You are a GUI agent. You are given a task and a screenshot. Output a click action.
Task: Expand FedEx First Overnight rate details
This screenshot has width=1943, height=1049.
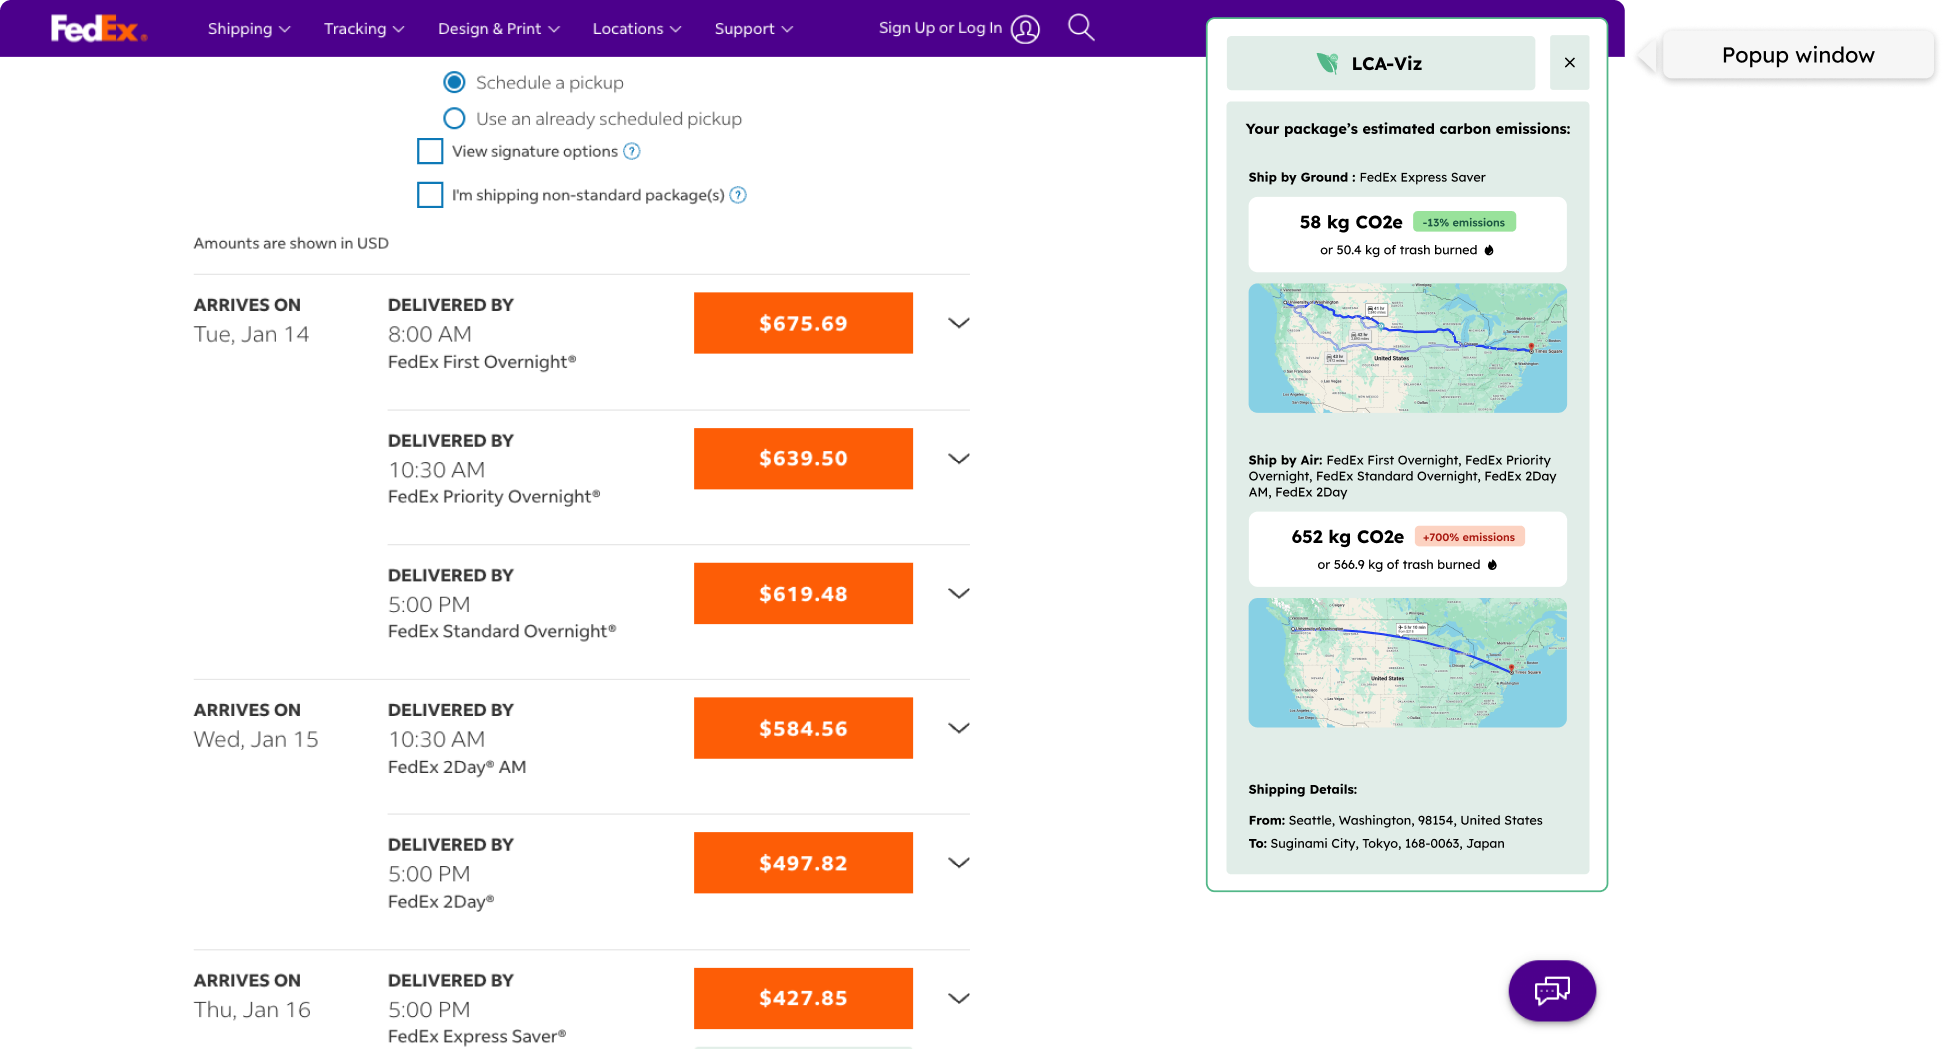[958, 323]
